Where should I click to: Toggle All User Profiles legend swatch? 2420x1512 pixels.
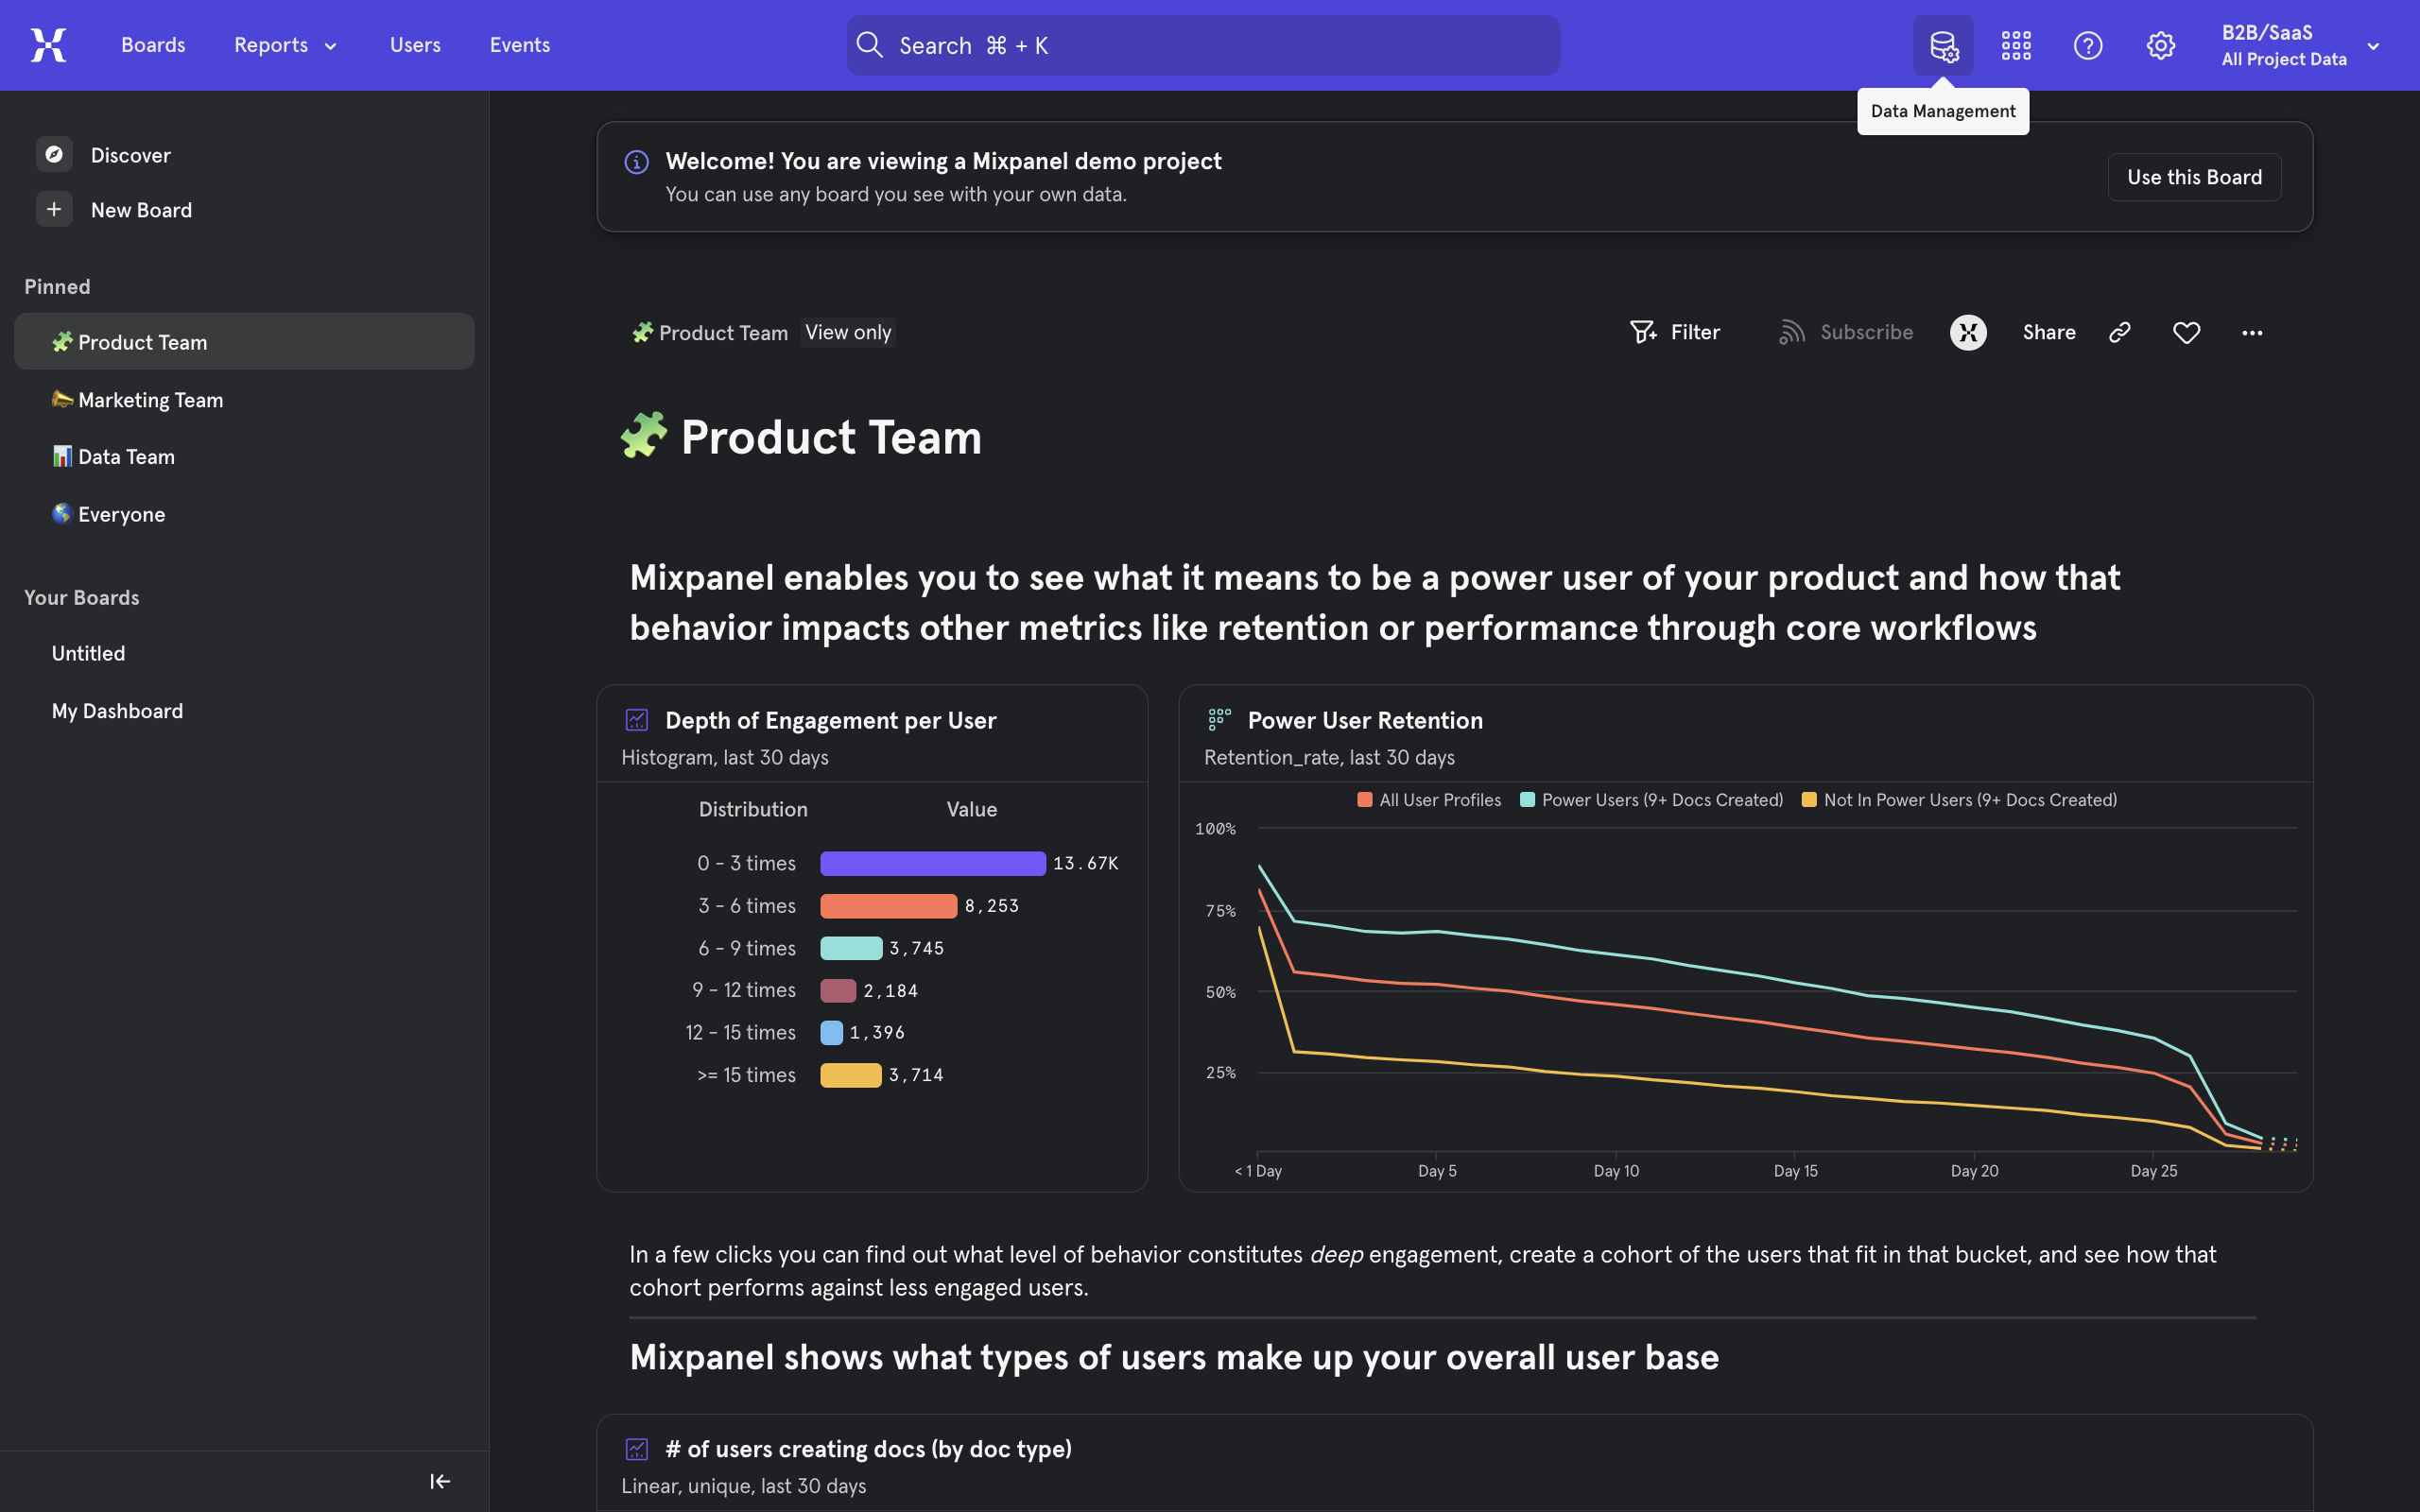coord(1364,799)
